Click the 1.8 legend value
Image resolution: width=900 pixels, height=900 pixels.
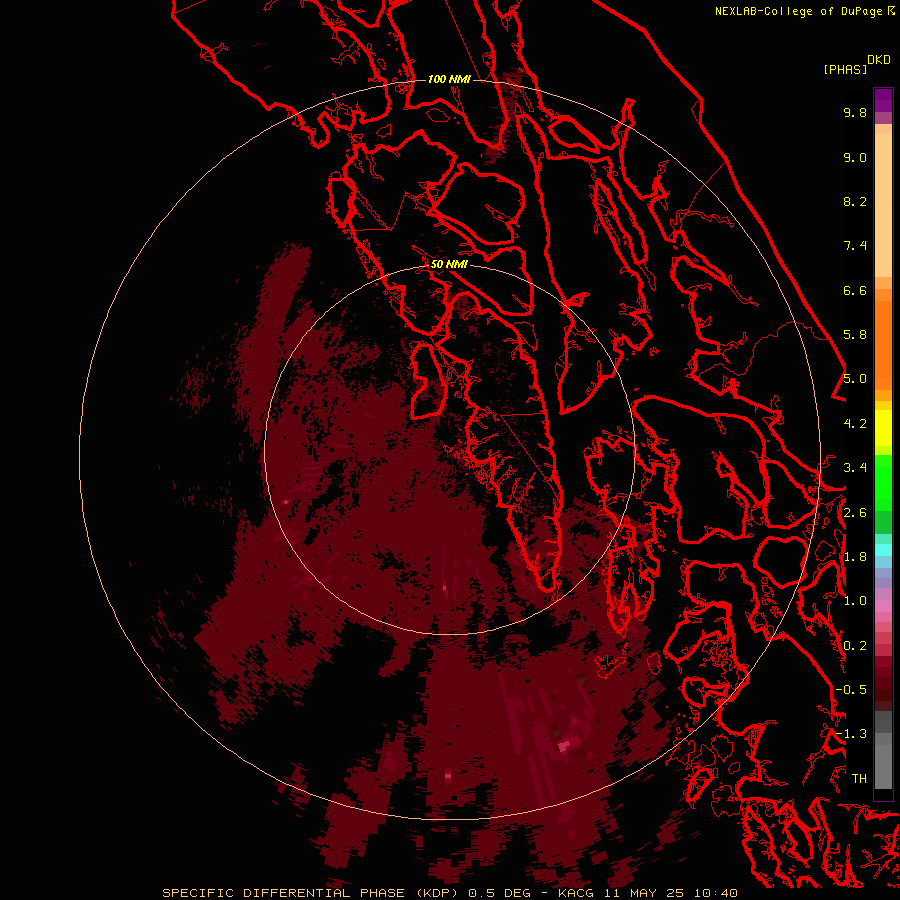(855, 557)
